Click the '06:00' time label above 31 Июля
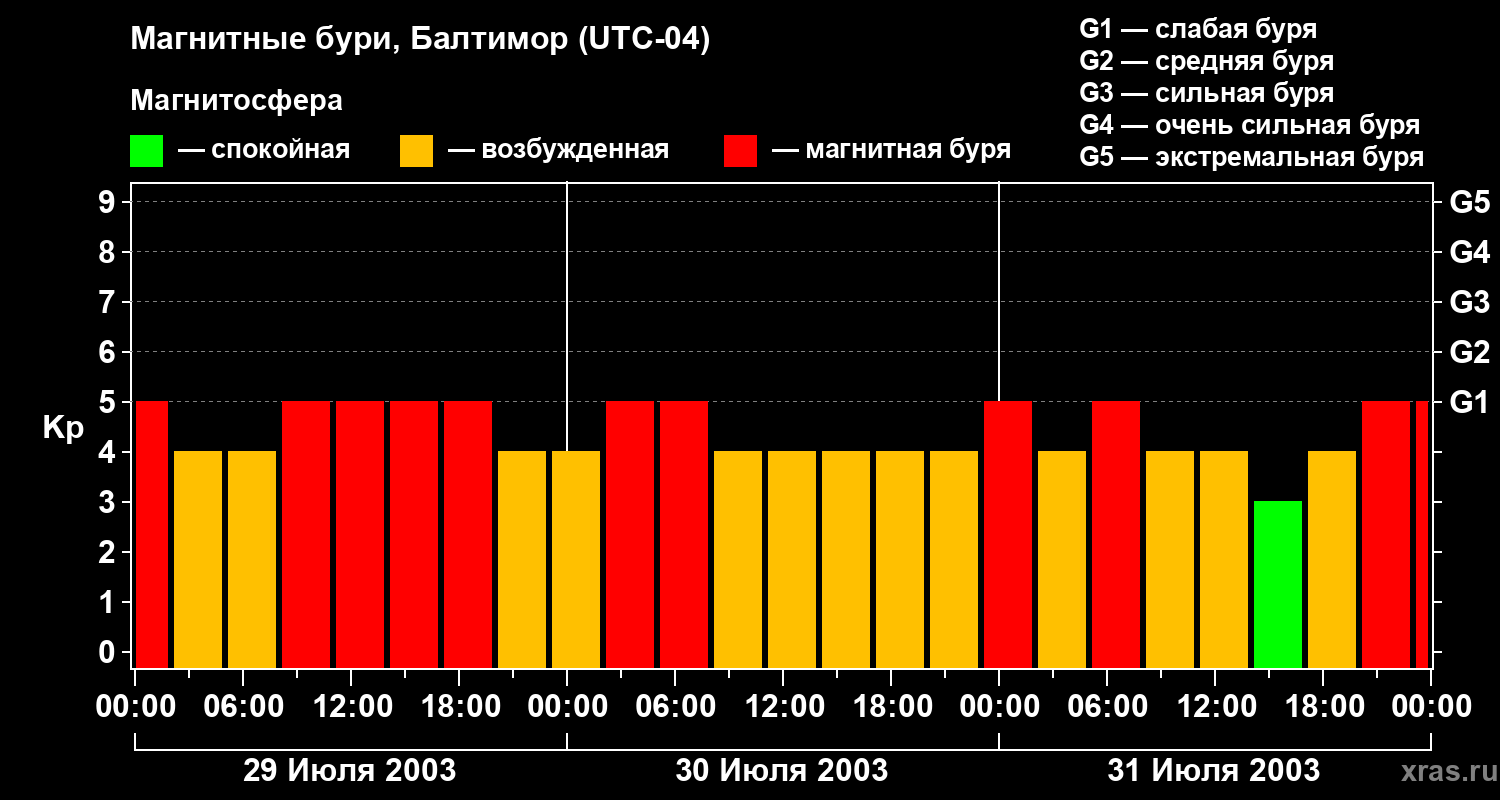This screenshot has height=800, width=1500. pos(1107,707)
